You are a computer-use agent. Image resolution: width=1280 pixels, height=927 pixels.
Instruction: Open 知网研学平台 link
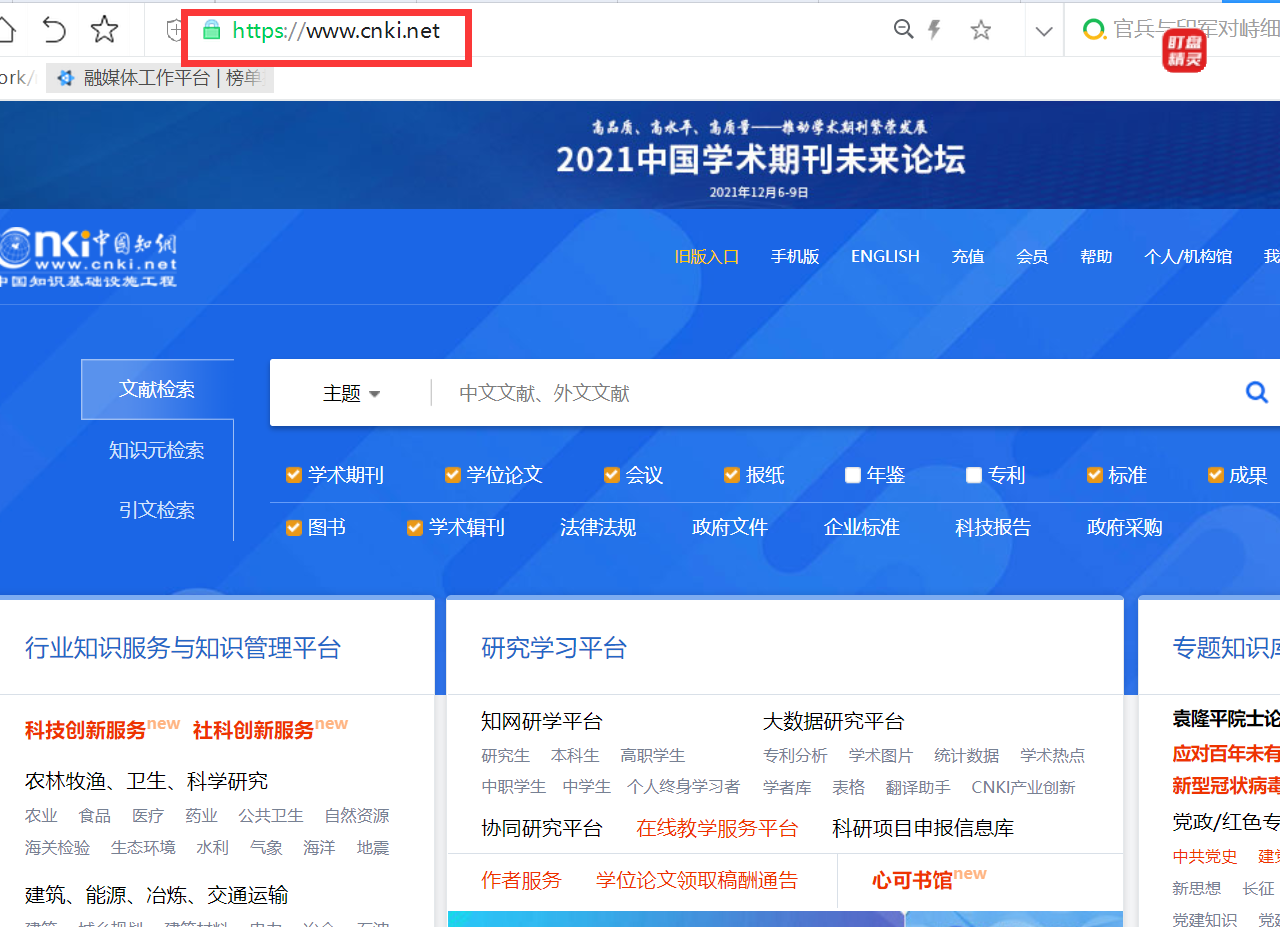click(542, 721)
